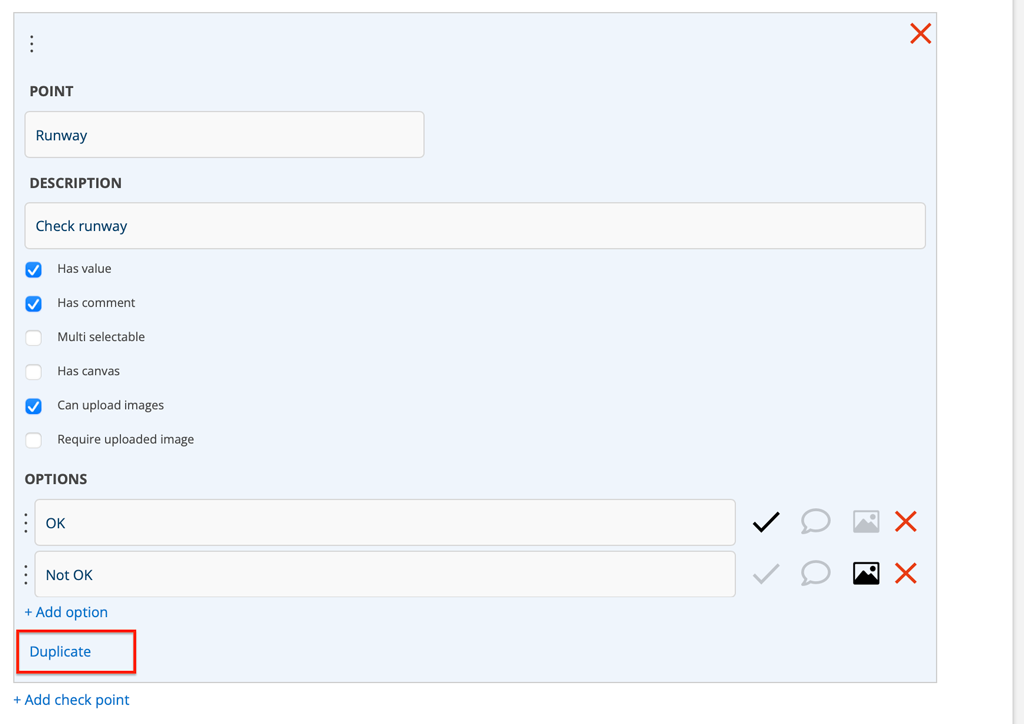This screenshot has width=1024, height=724.
Task: Delete the Not OK option with red X
Action: (906, 574)
